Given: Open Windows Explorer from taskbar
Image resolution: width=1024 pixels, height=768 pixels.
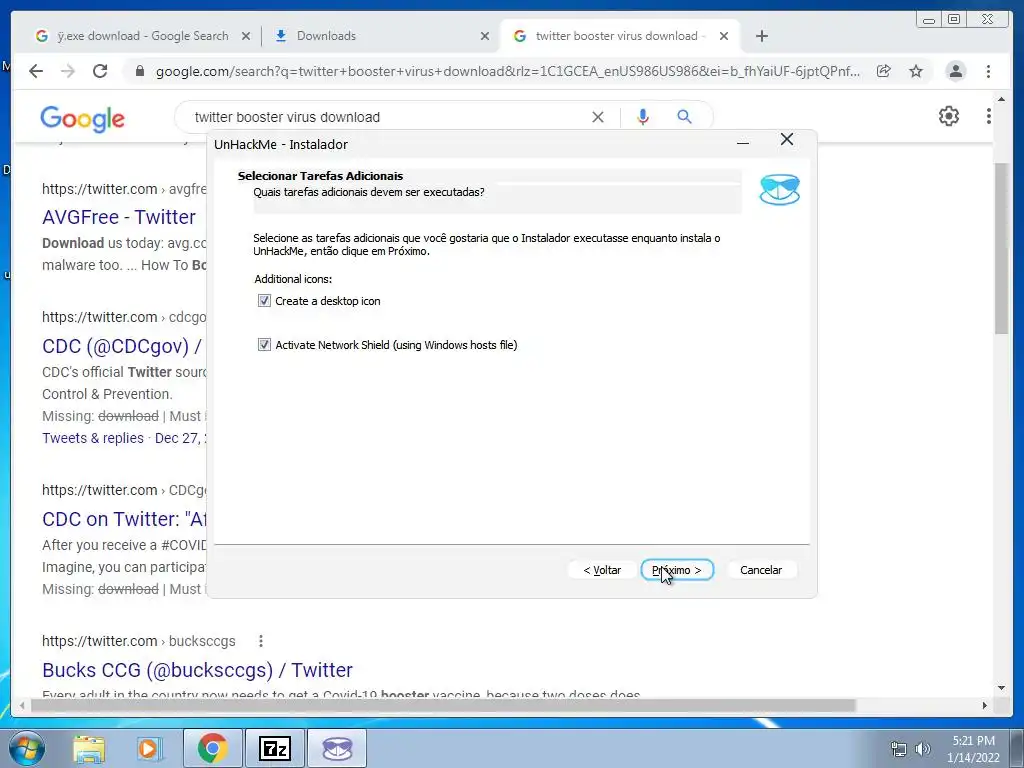Looking at the screenshot, I should click(x=88, y=748).
